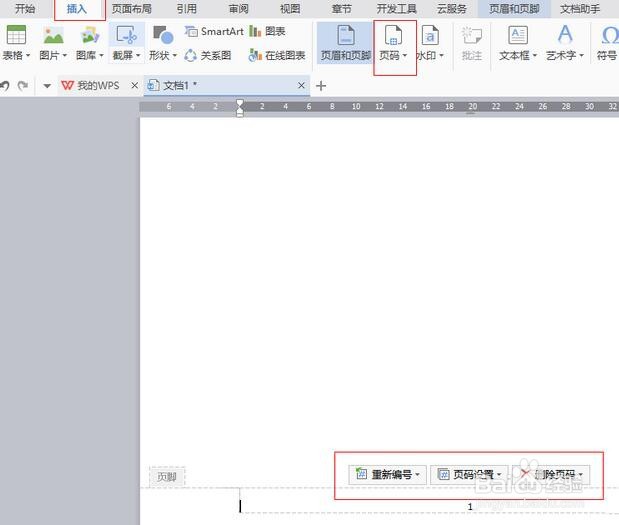Expand the 图片 dropdown arrow

coord(65,56)
